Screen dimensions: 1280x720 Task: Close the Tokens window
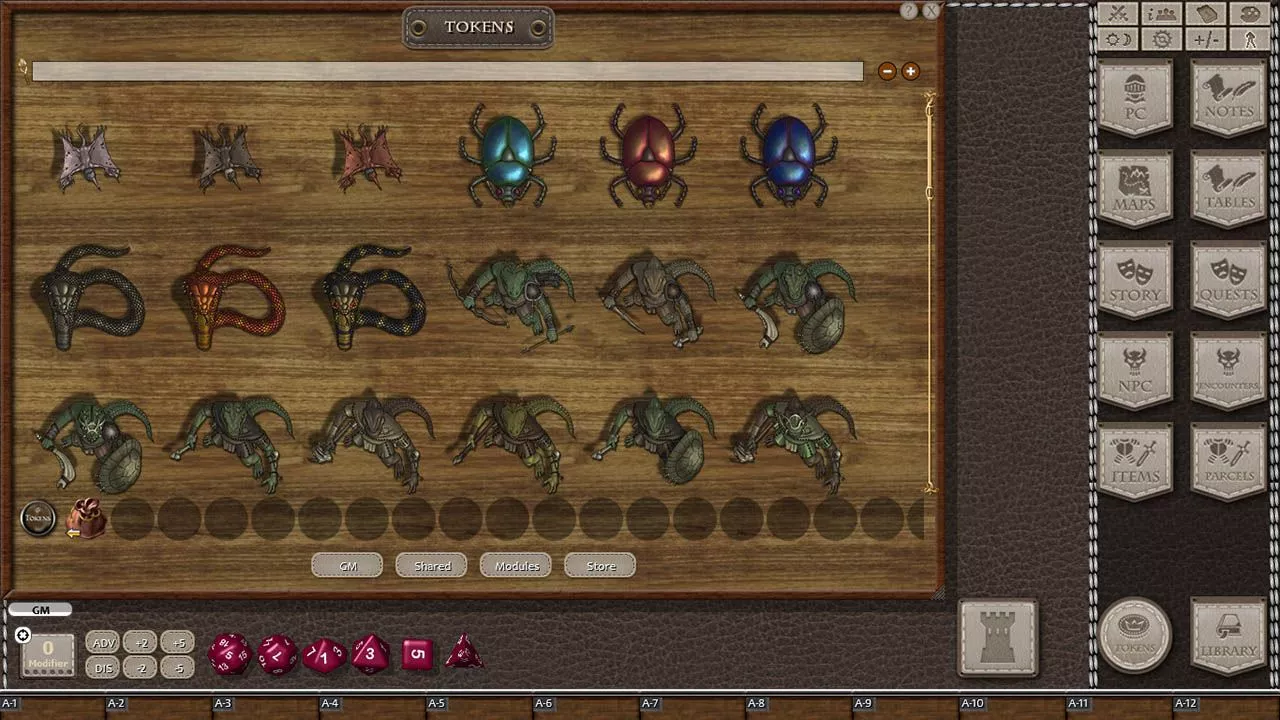[x=931, y=11]
